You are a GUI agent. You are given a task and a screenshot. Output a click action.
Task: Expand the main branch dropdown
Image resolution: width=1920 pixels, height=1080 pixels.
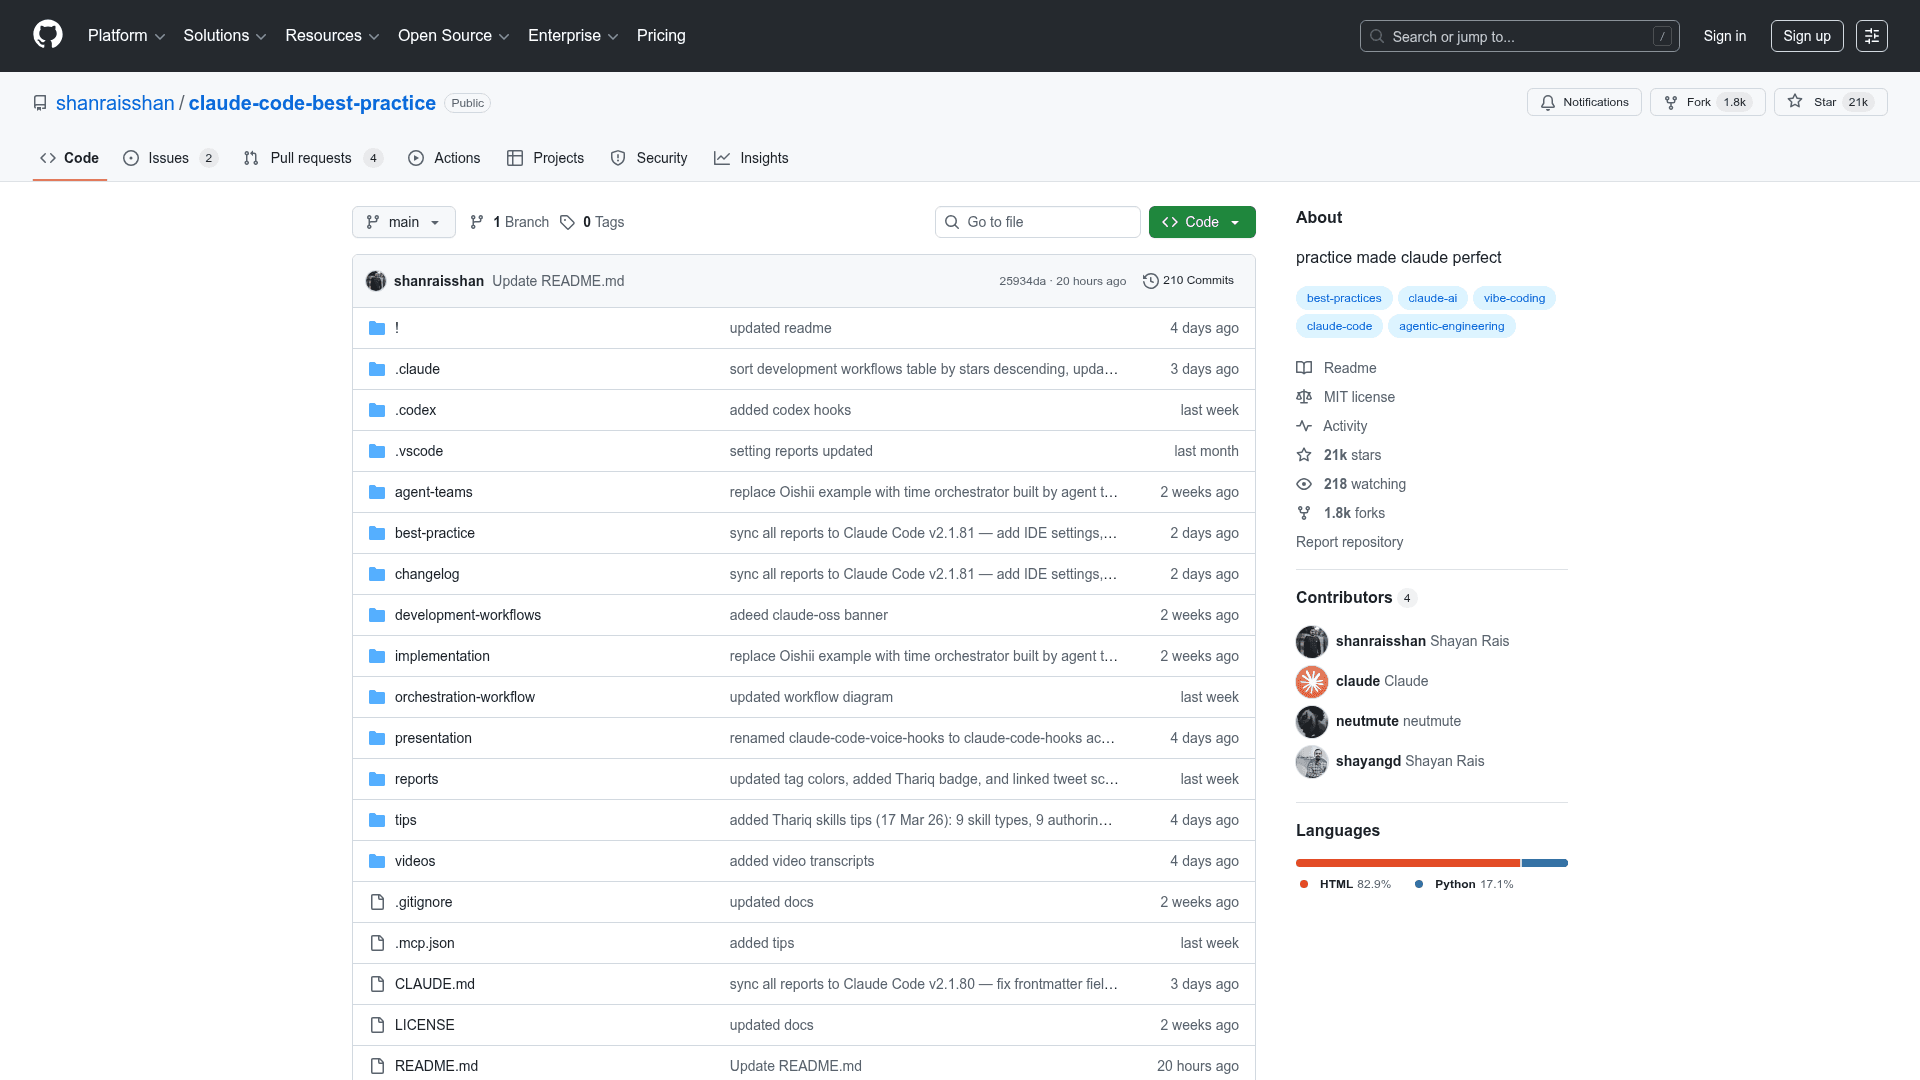tap(403, 222)
